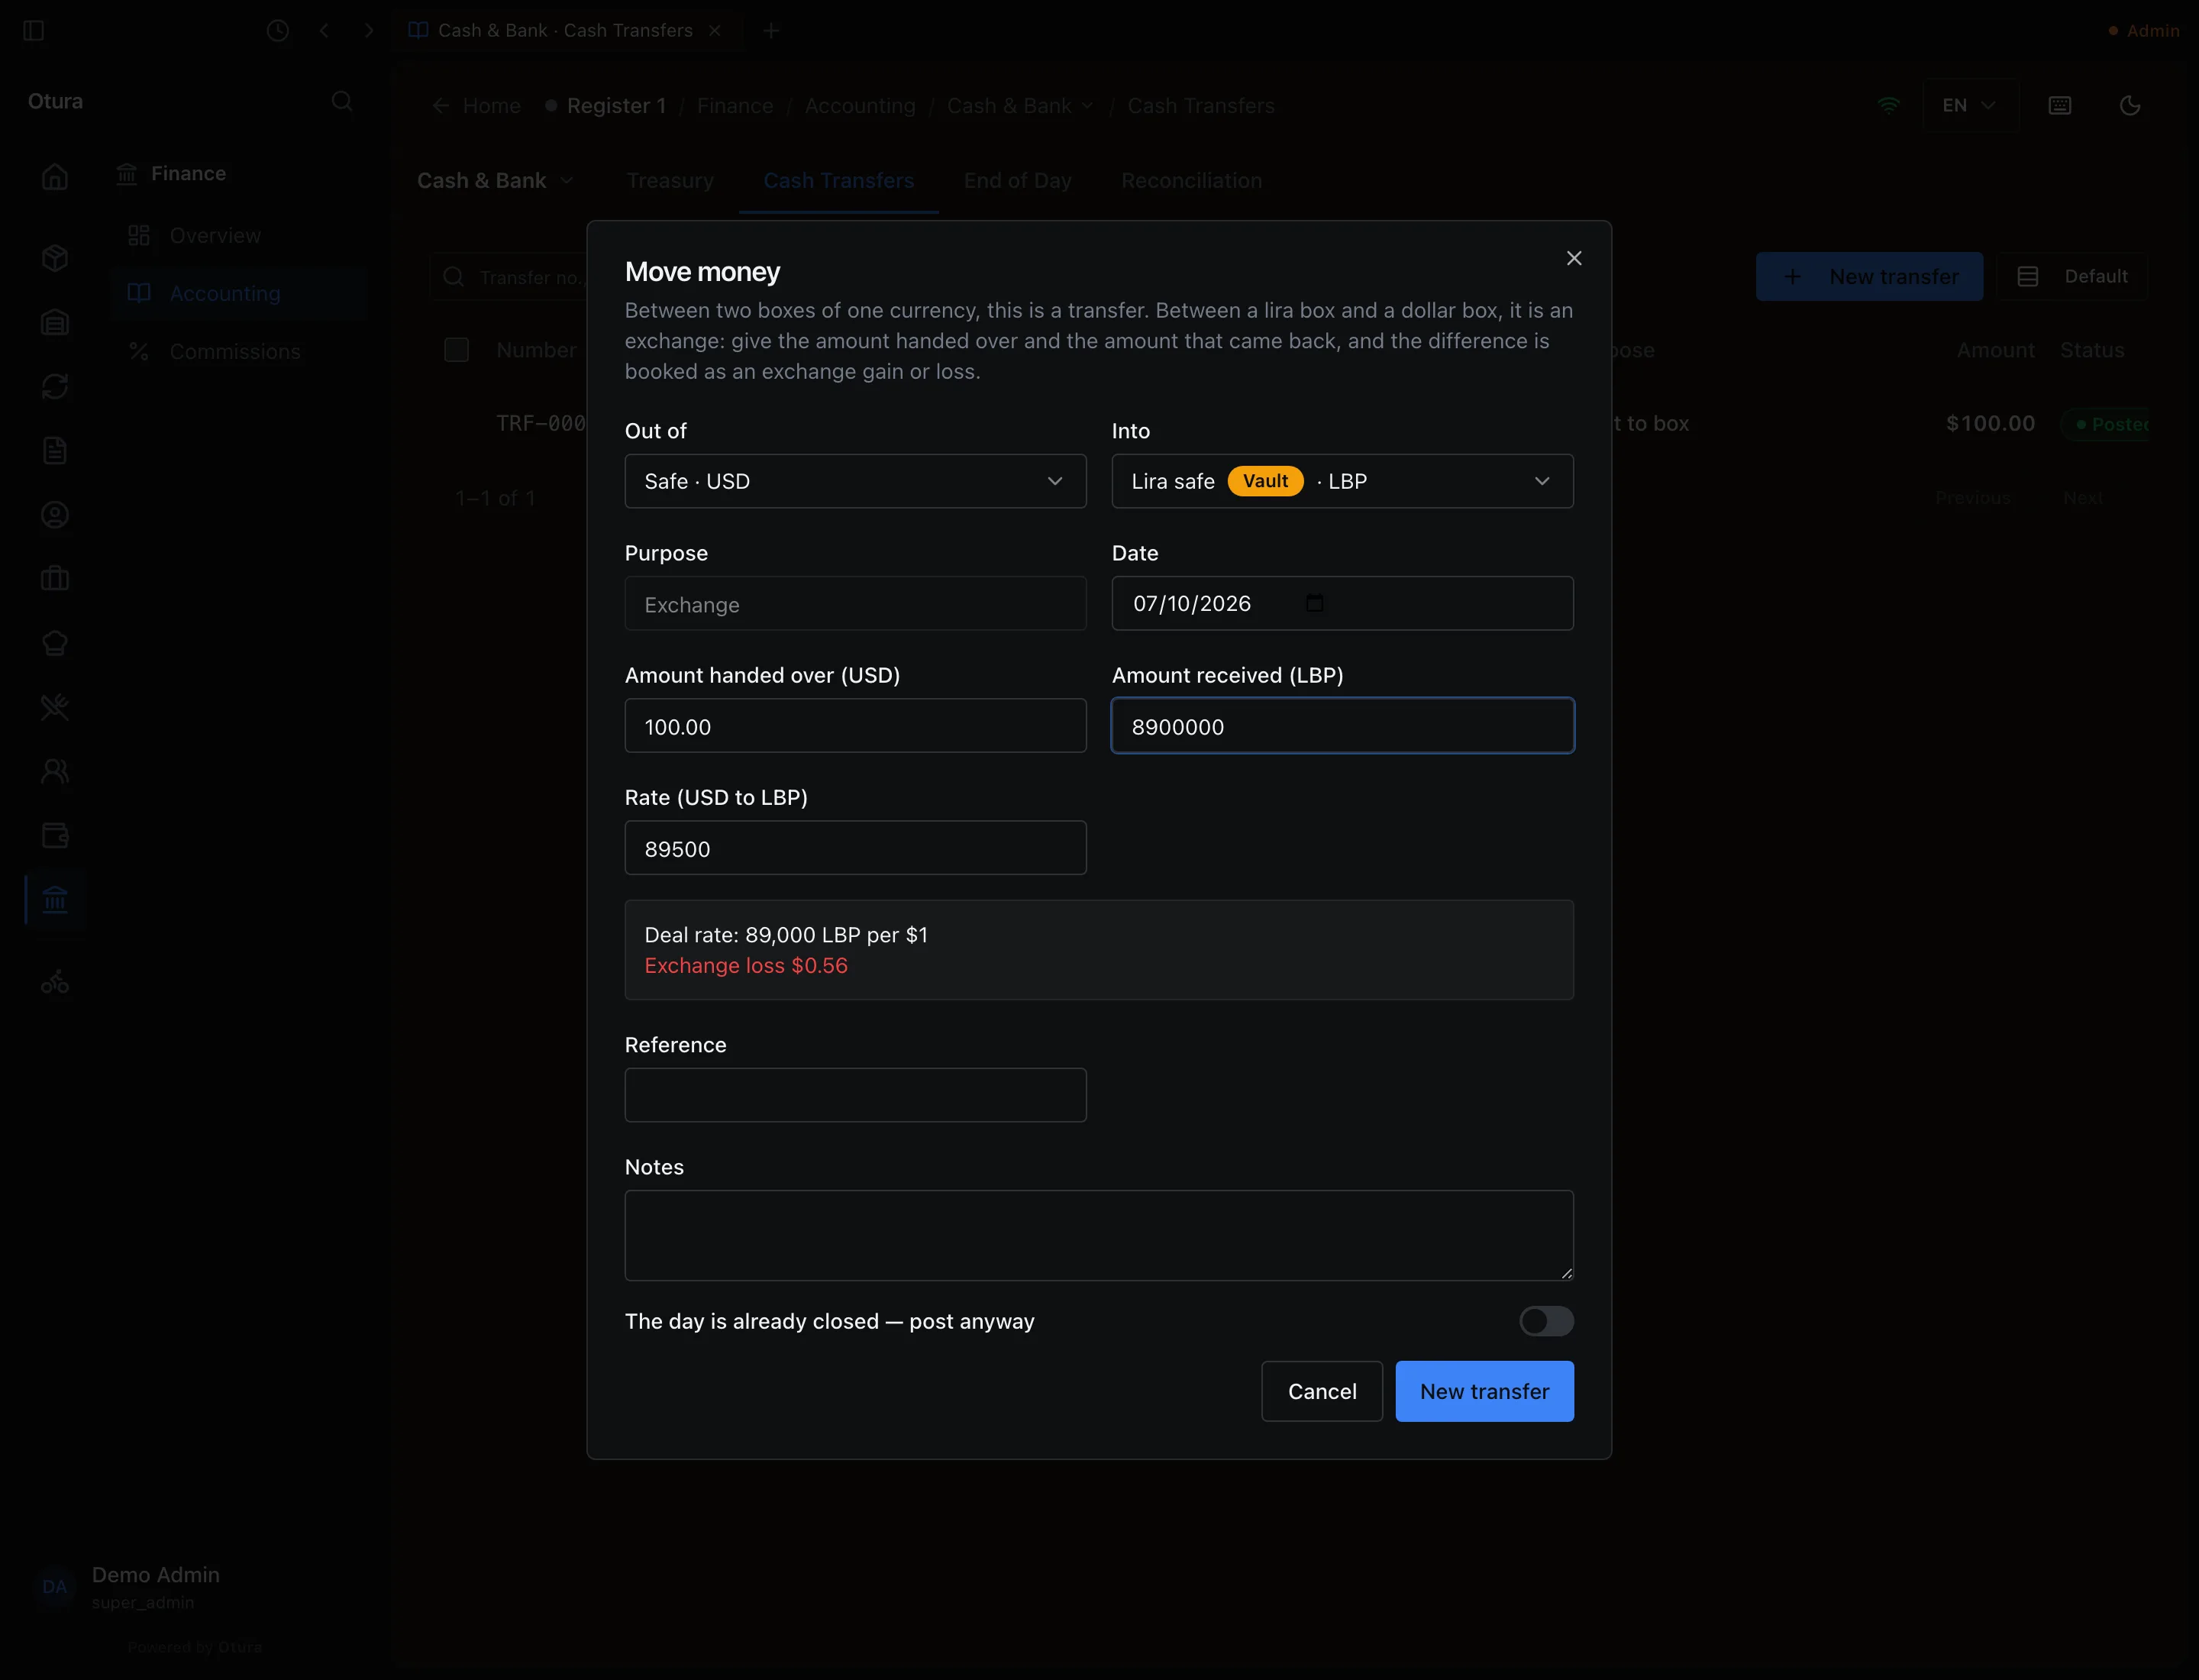Click the Reference input field
This screenshot has width=2199, height=1680.
(x=855, y=1095)
